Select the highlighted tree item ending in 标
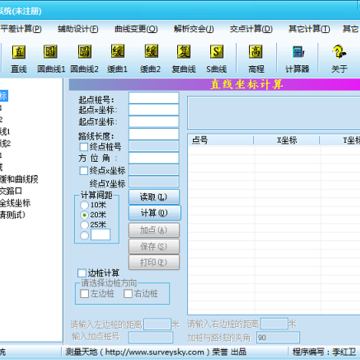360x360 pixels. pos(3,96)
